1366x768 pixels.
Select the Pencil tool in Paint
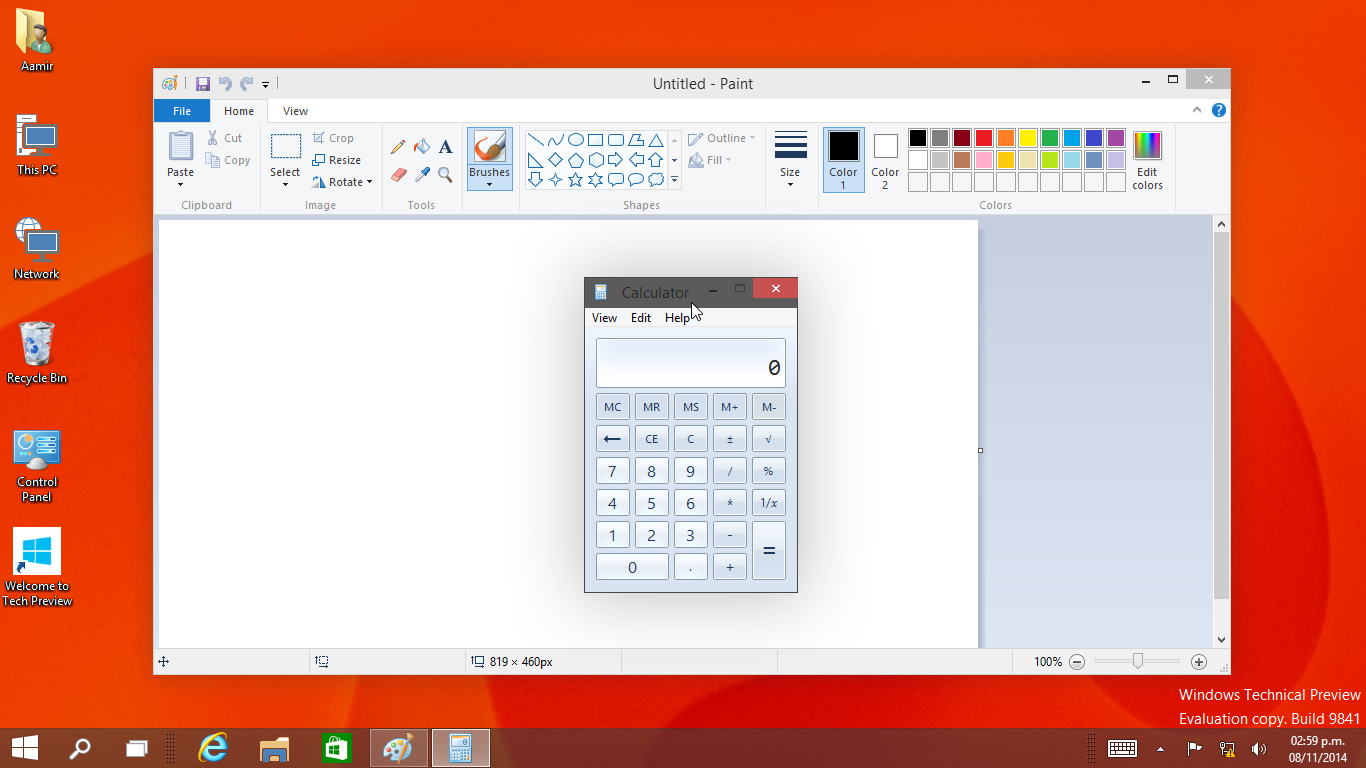click(398, 147)
